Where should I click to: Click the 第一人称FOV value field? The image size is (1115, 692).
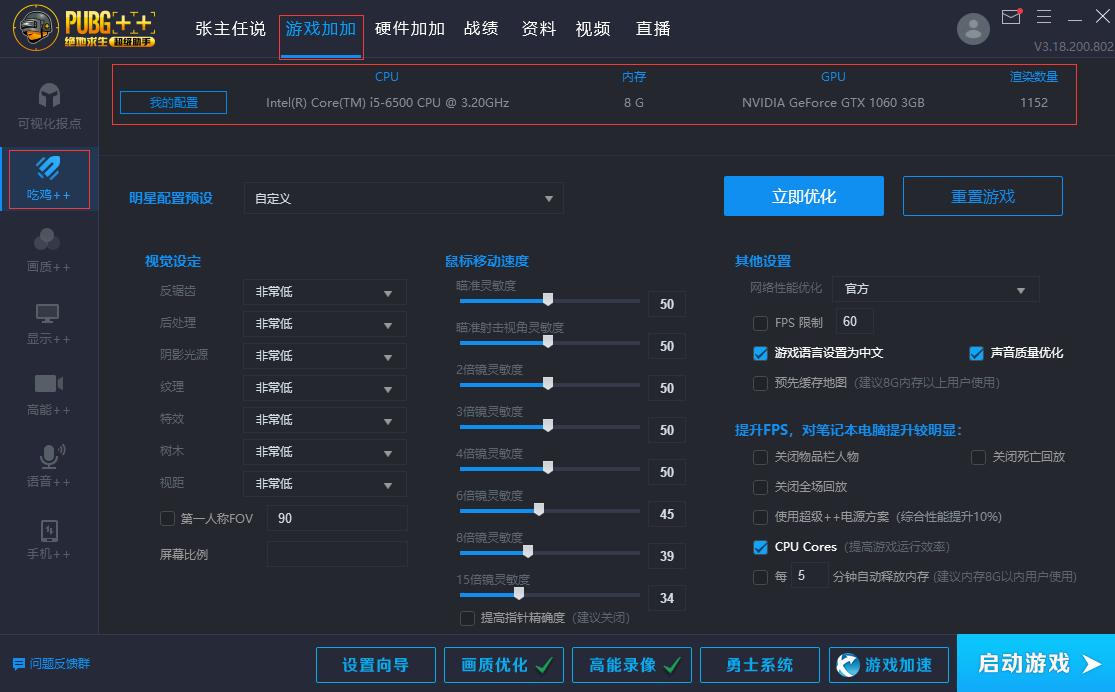pos(337,518)
